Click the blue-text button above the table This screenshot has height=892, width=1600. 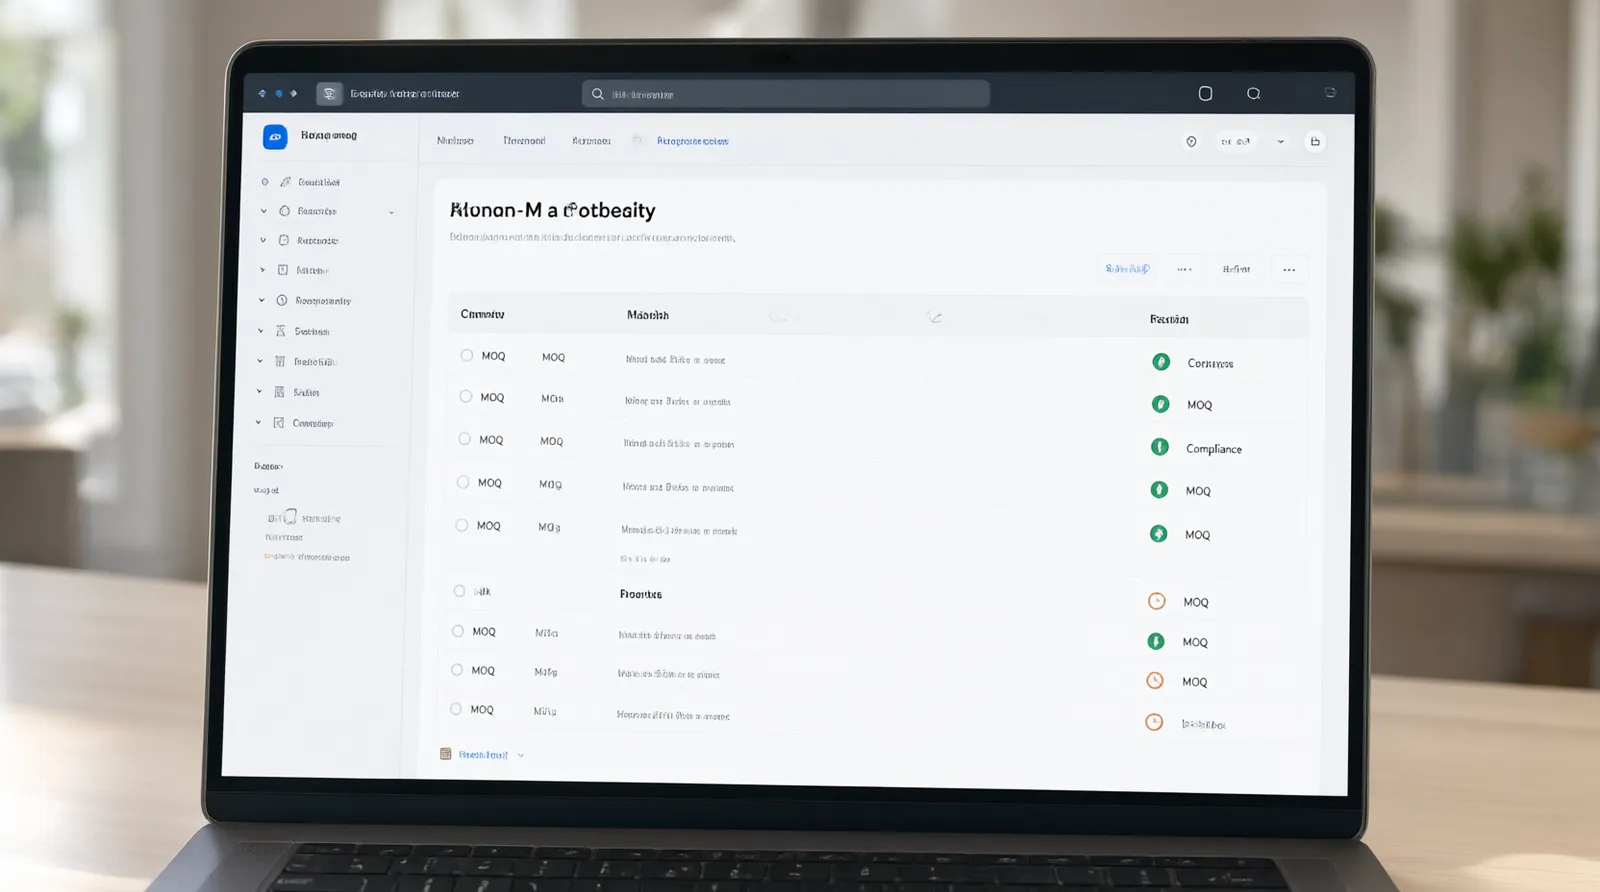click(x=1127, y=268)
